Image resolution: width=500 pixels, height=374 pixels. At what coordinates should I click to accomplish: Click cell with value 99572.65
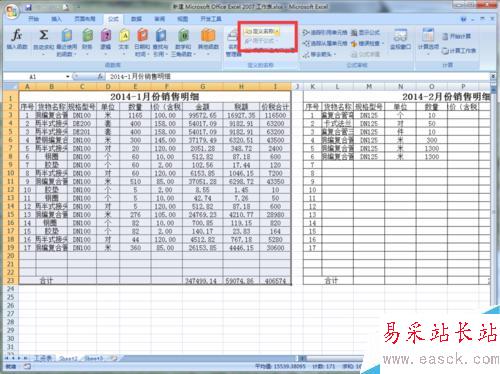click(203, 115)
